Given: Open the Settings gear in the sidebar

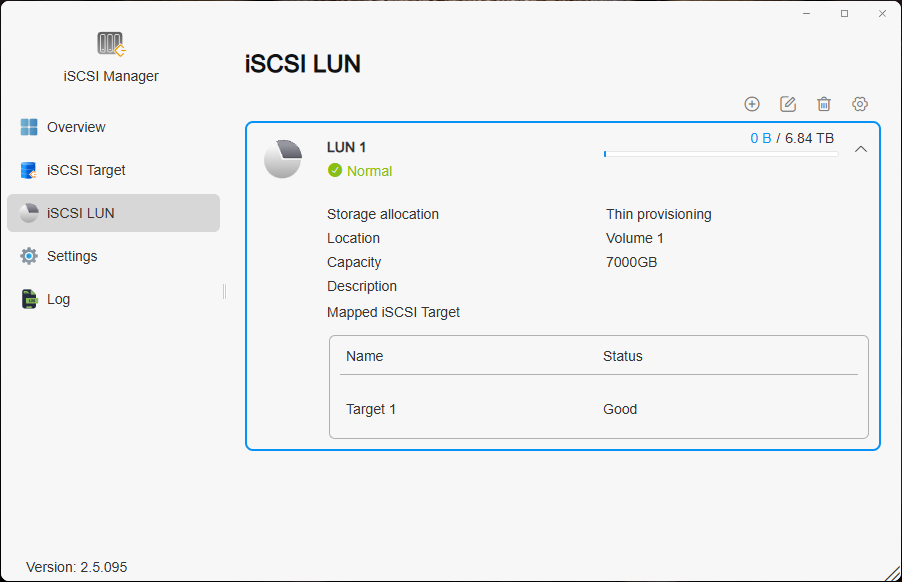Looking at the screenshot, I should click(28, 256).
